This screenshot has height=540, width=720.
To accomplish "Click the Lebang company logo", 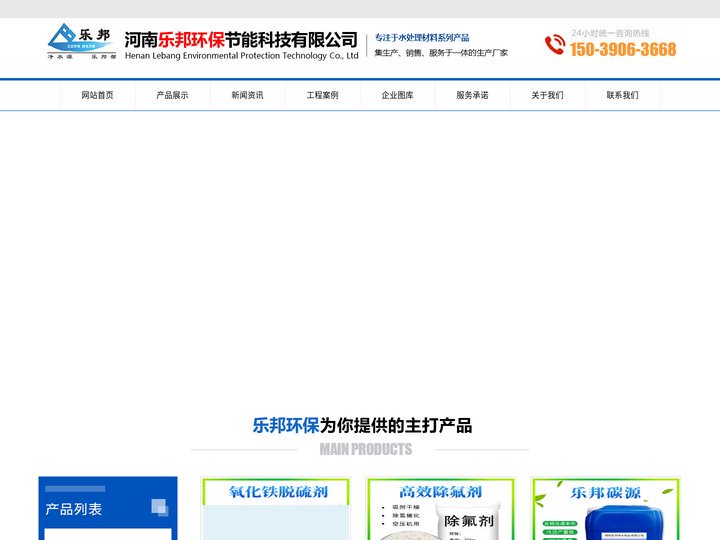I will click(x=82, y=41).
